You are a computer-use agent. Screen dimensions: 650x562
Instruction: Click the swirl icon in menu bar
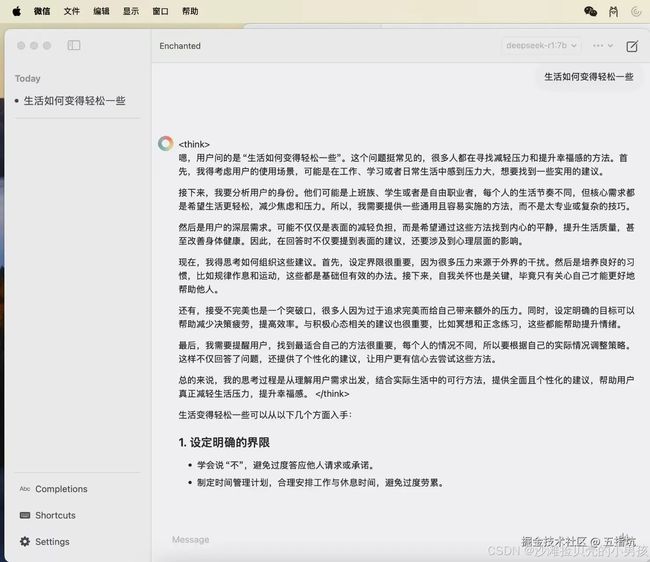[x=636, y=12]
